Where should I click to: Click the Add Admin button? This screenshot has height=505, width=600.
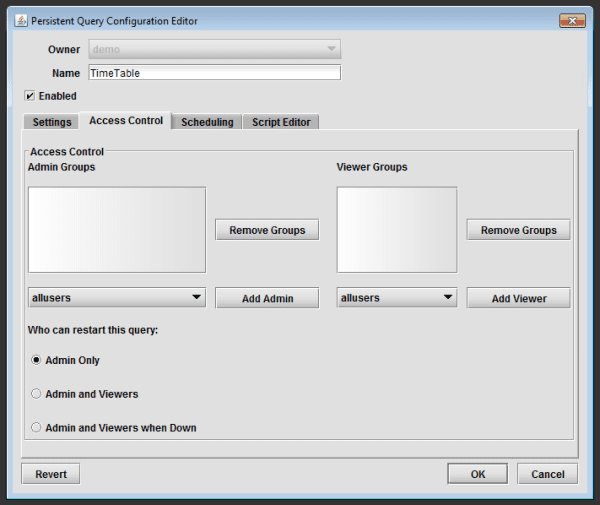coord(267,298)
